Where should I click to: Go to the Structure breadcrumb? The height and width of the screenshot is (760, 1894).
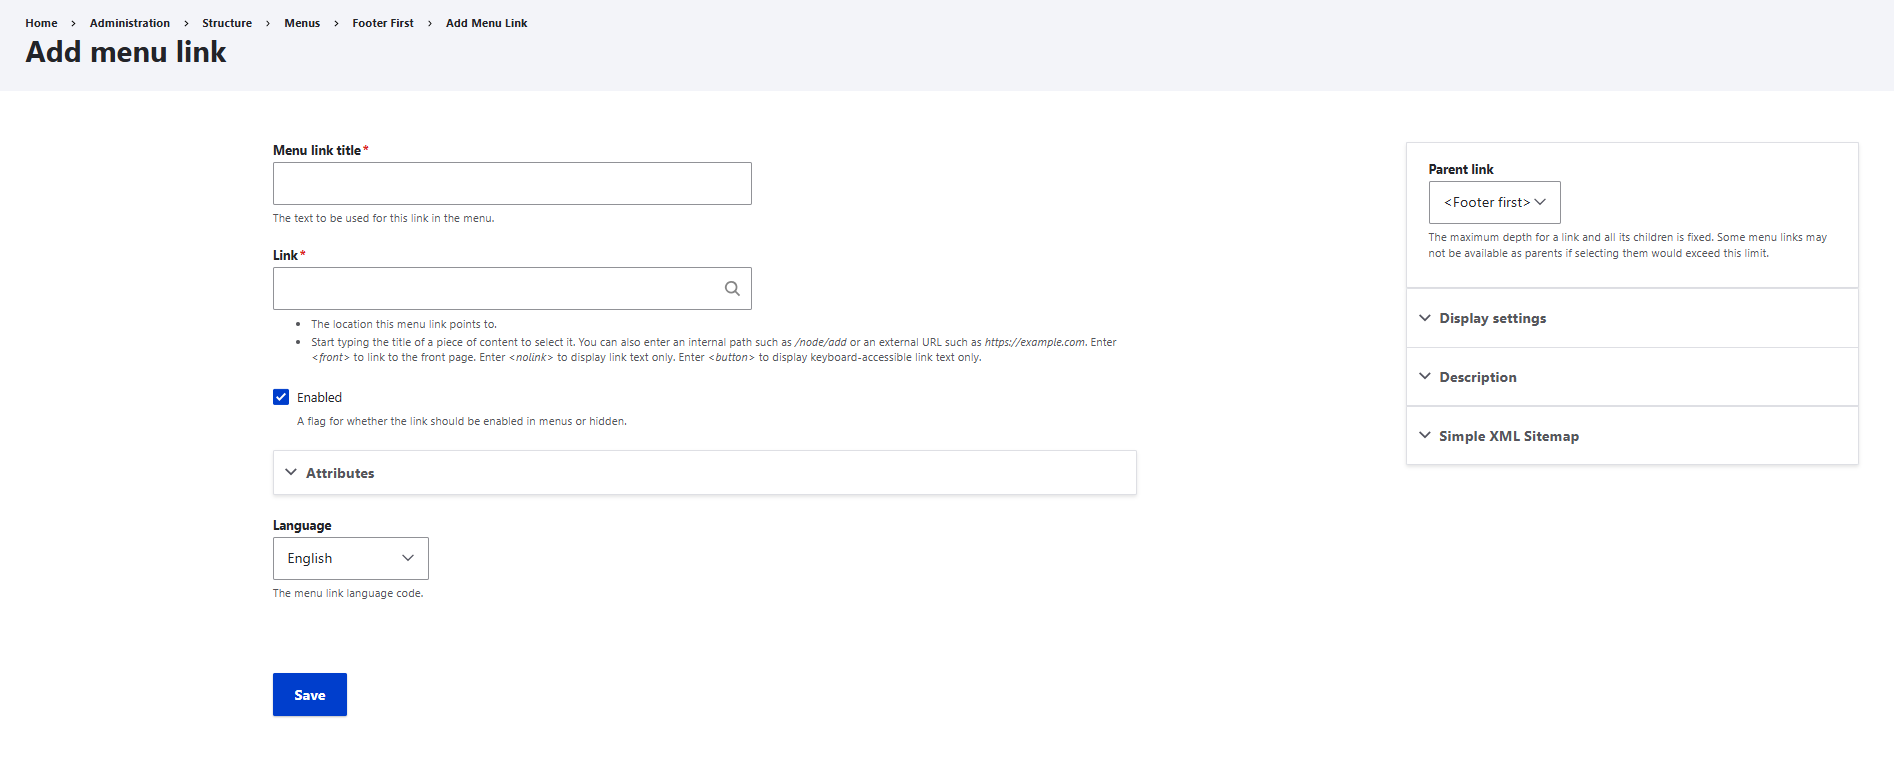coord(227,23)
